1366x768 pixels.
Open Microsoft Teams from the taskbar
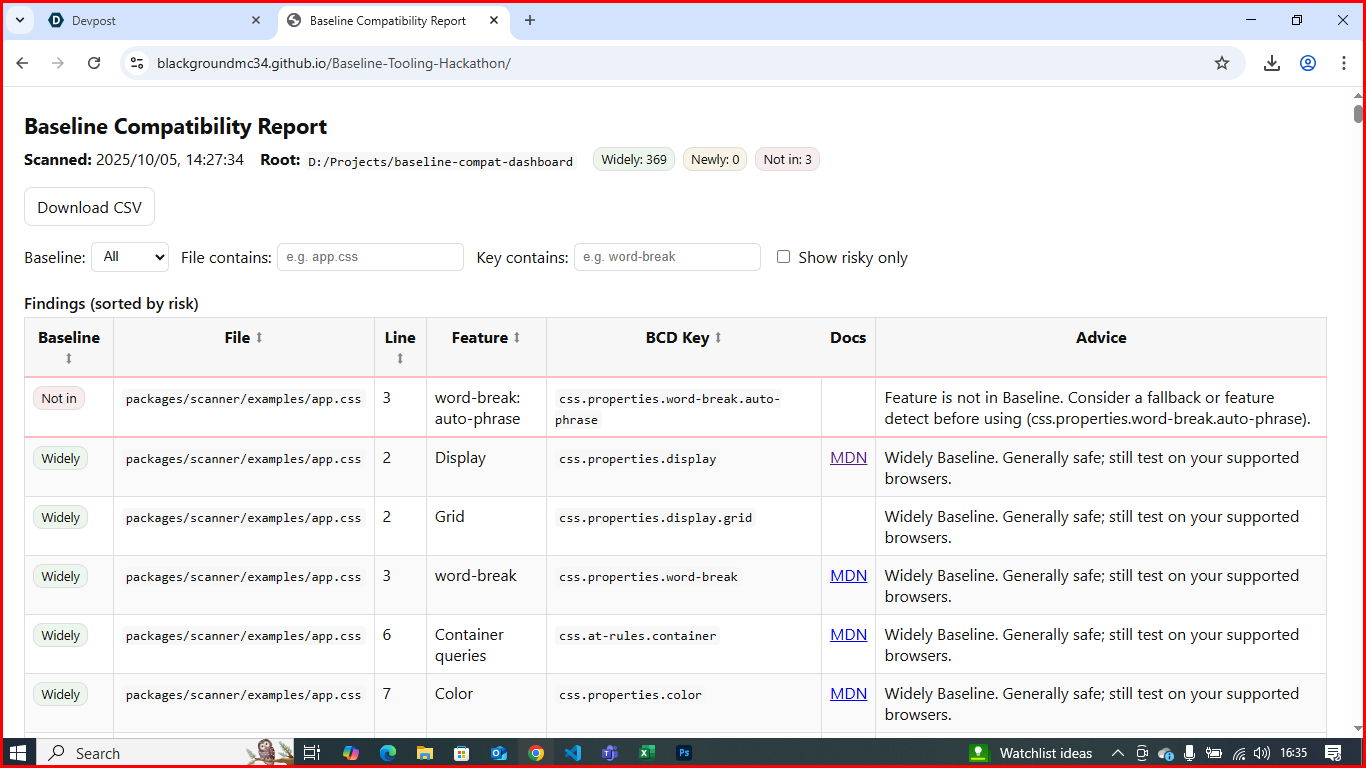[x=610, y=753]
